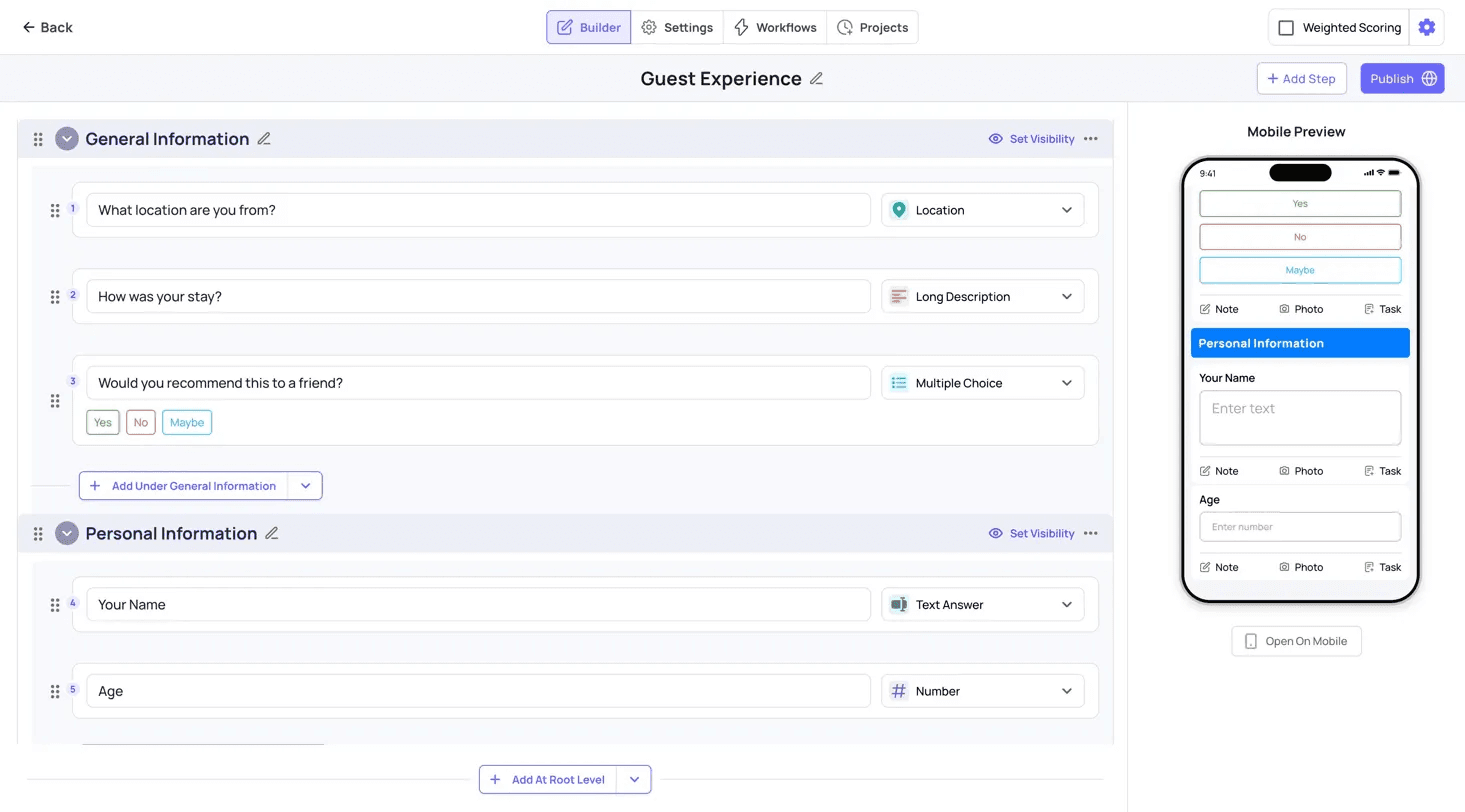Click the pencil icon beside General Information
This screenshot has width=1465, height=812.
click(x=264, y=139)
